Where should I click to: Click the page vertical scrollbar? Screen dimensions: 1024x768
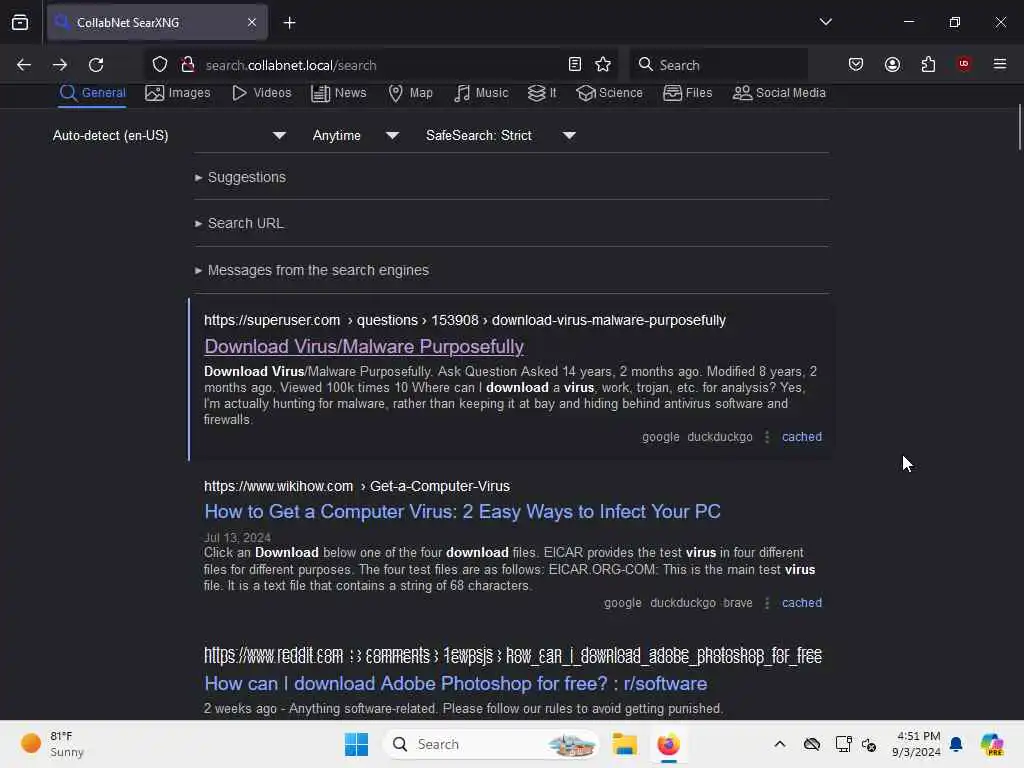[1019, 127]
